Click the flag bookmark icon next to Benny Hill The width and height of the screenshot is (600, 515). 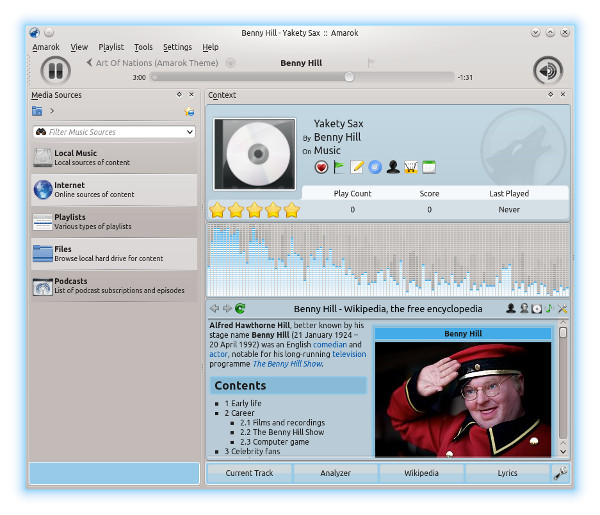click(x=370, y=63)
